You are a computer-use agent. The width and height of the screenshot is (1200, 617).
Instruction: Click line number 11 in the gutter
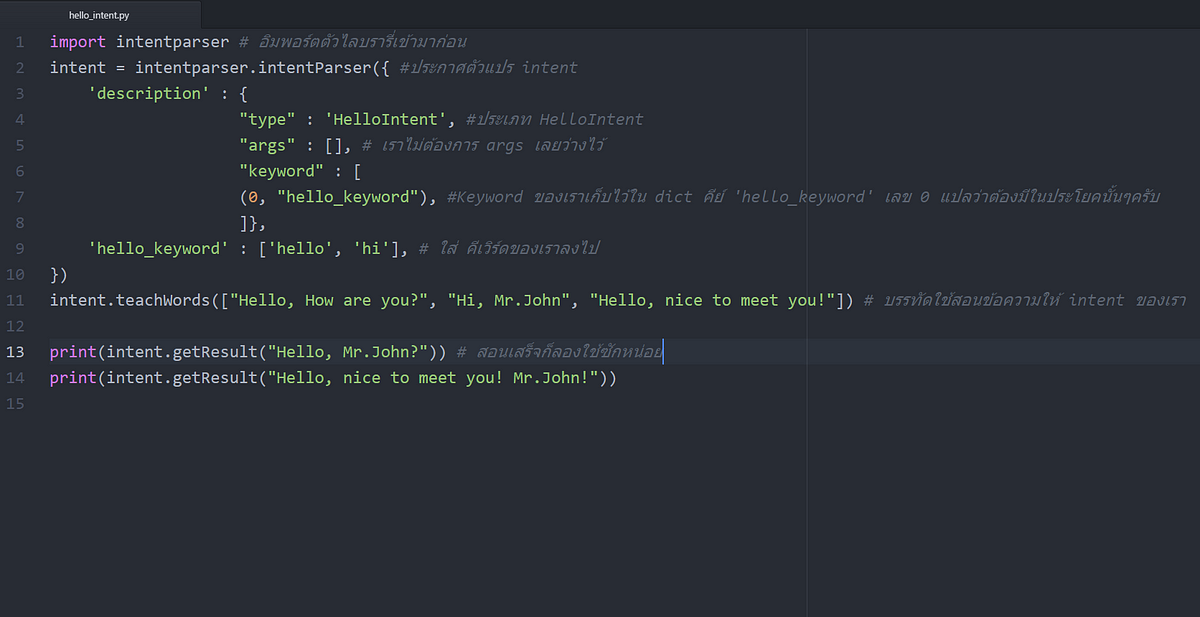(15, 300)
